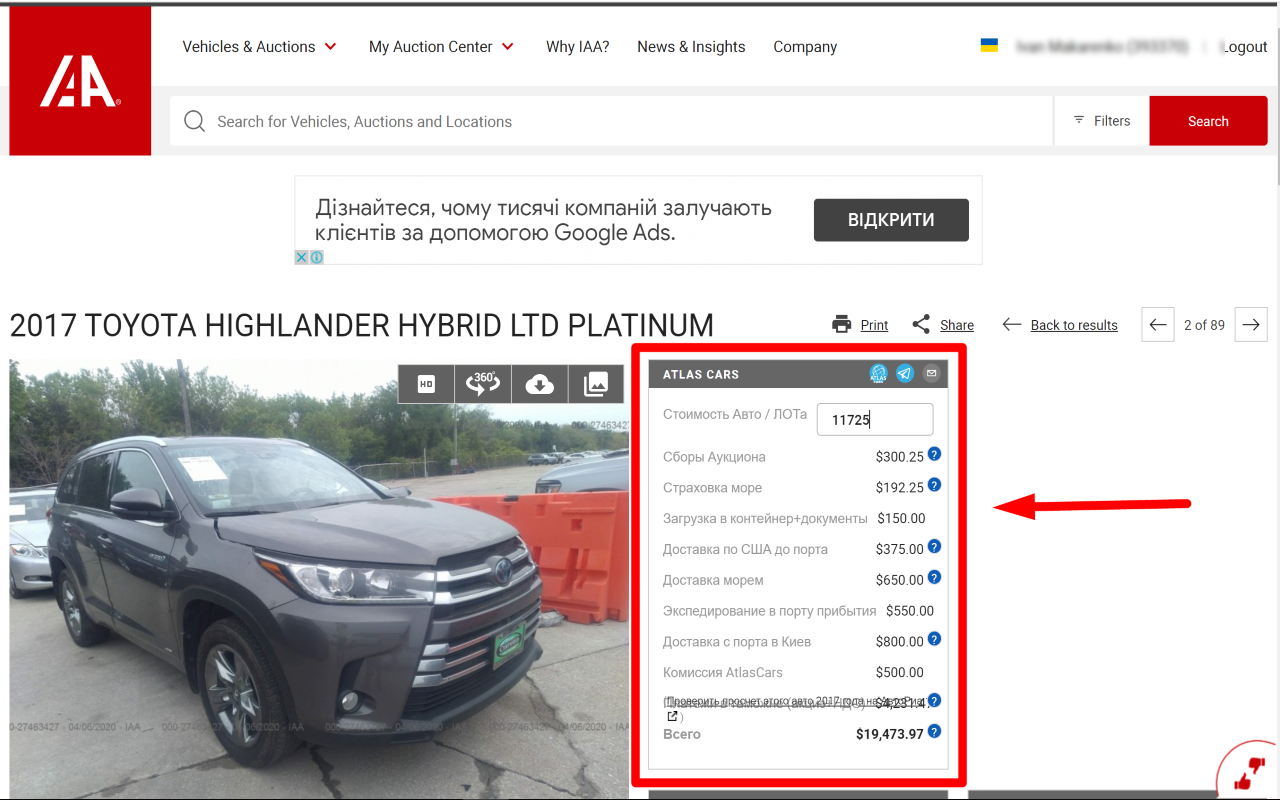The width and height of the screenshot is (1280, 800).
Task: Click the back arrow before Back to results
Action: coord(1012,324)
